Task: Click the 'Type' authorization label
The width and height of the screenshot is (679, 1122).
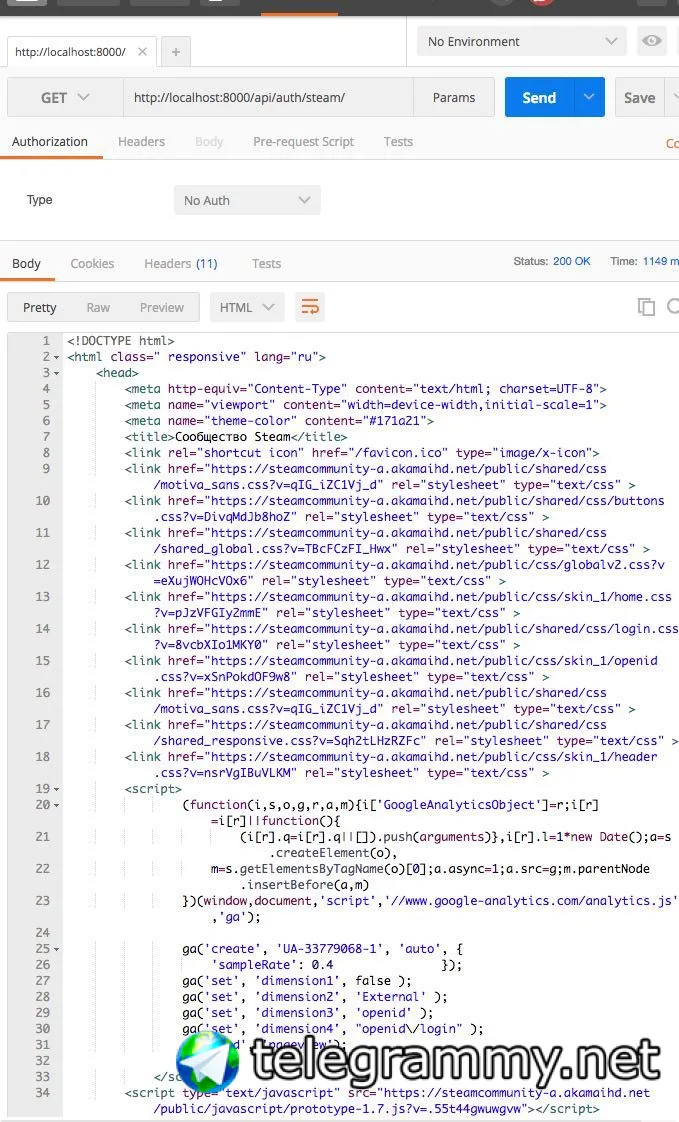Action: tap(39, 200)
